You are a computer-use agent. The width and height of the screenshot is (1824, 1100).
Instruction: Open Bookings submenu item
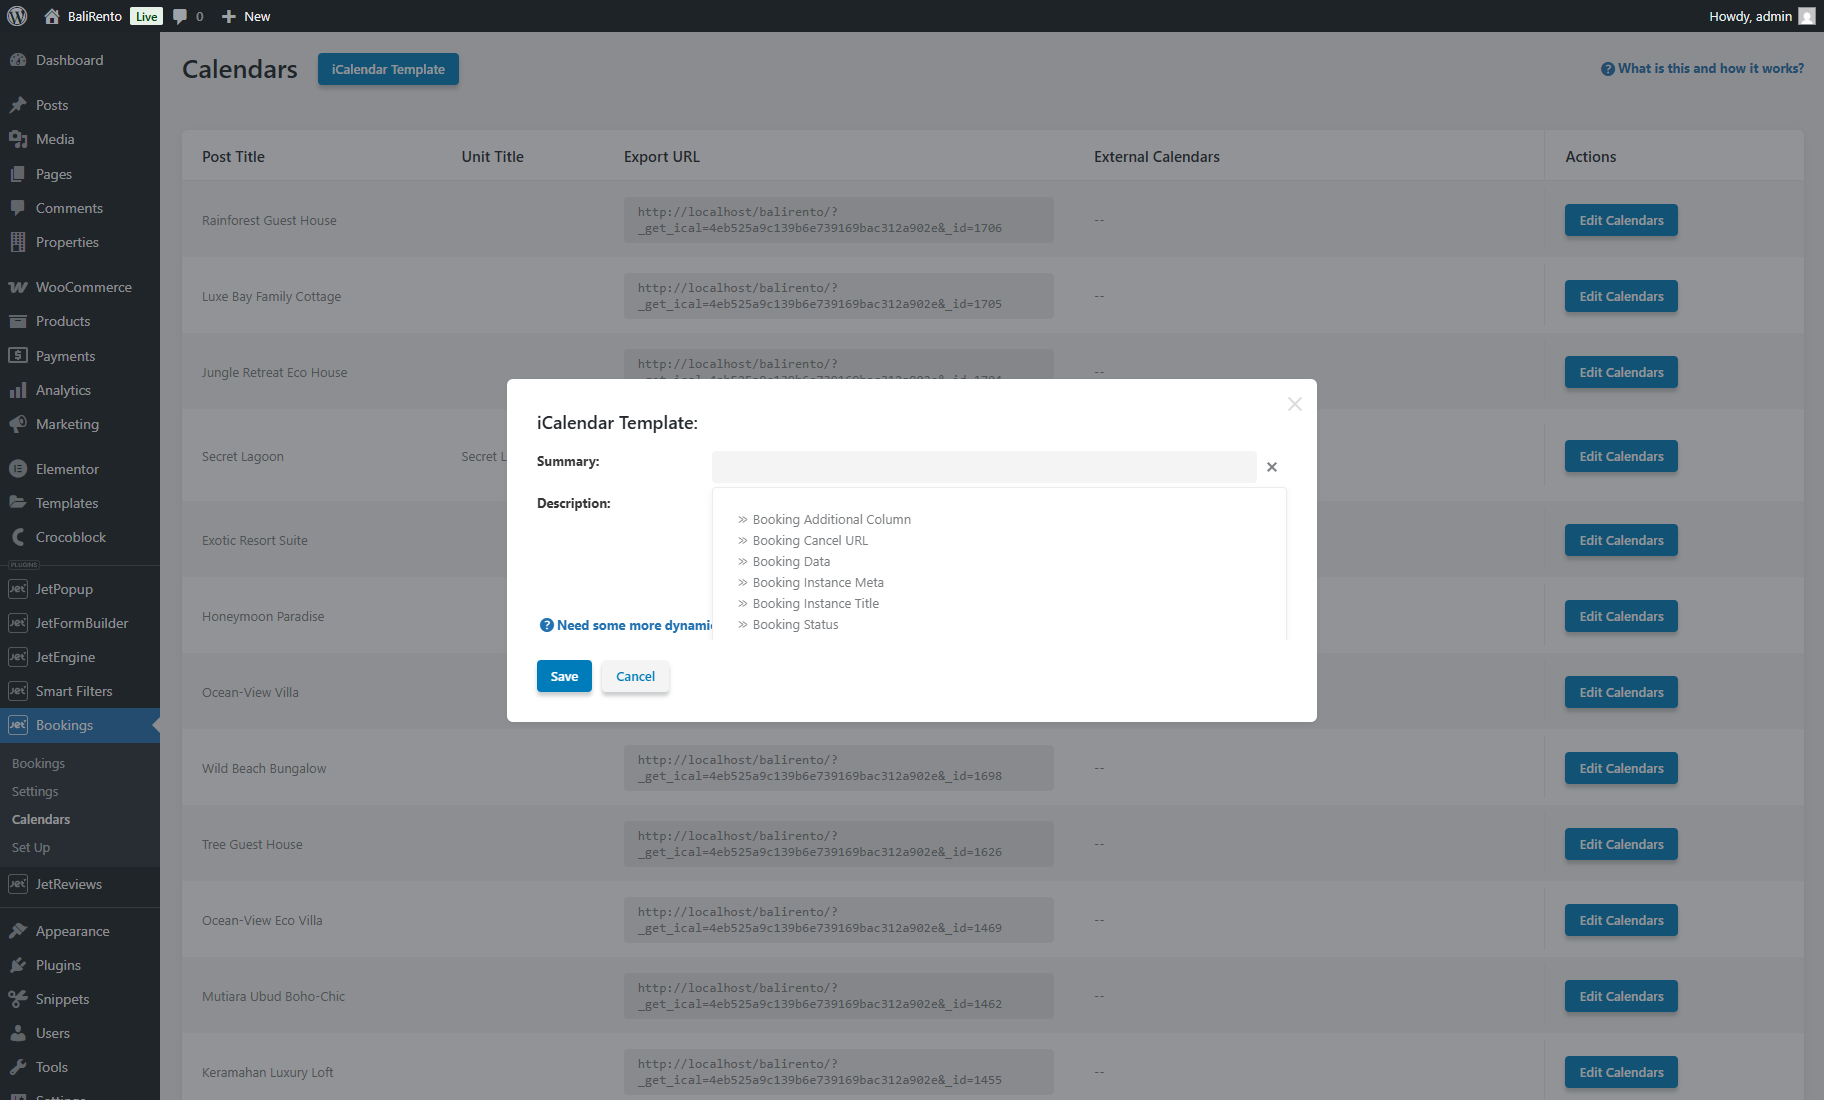(x=38, y=763)
